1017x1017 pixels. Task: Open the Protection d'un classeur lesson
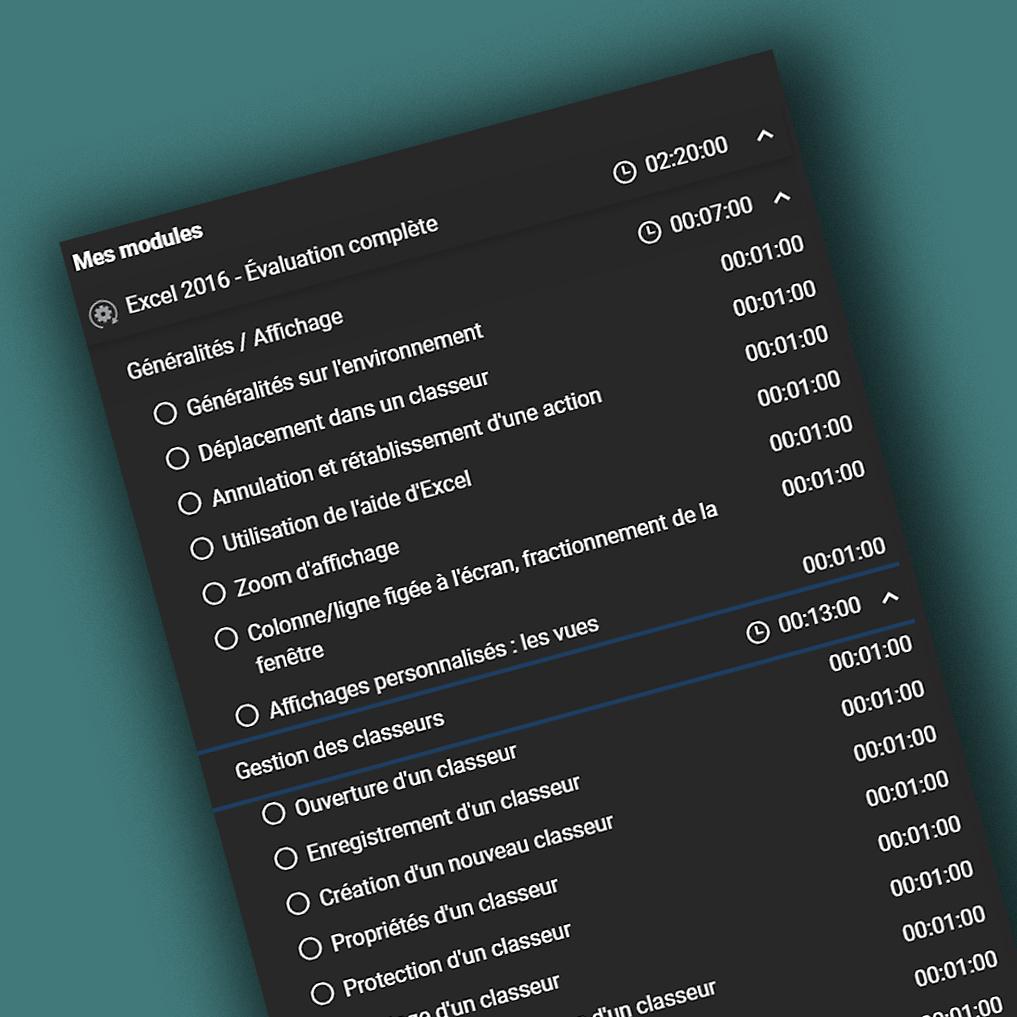click(x=457, y=961)
